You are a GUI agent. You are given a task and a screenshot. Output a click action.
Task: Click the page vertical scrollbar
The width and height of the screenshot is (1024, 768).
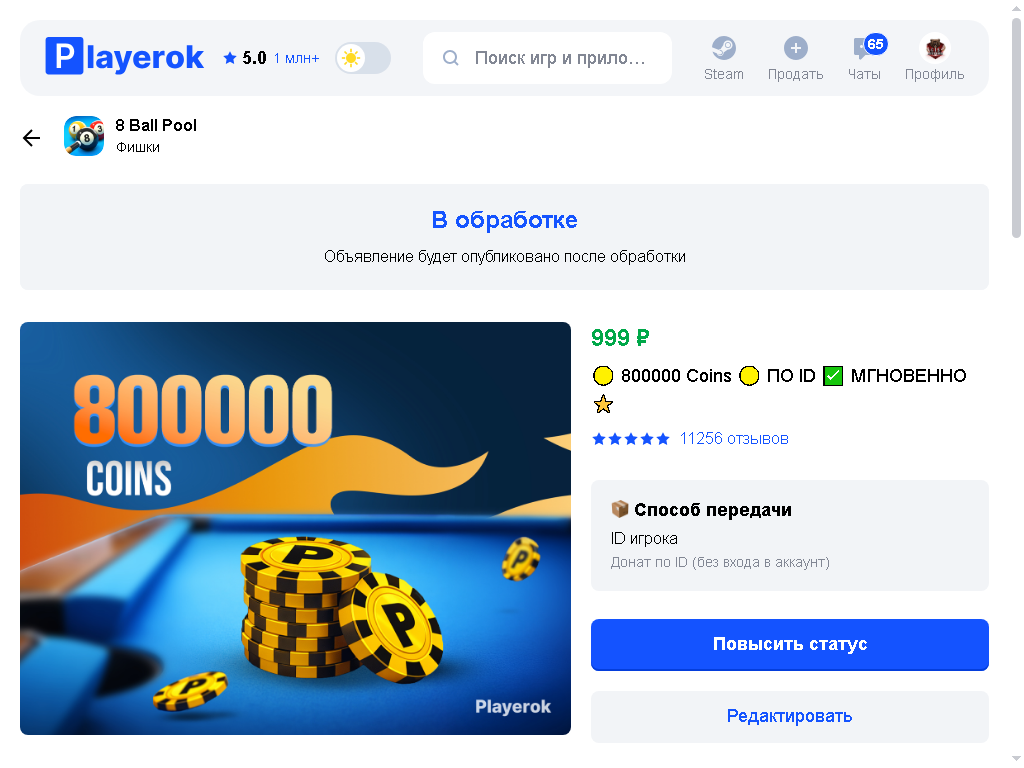coord(1016,128)
